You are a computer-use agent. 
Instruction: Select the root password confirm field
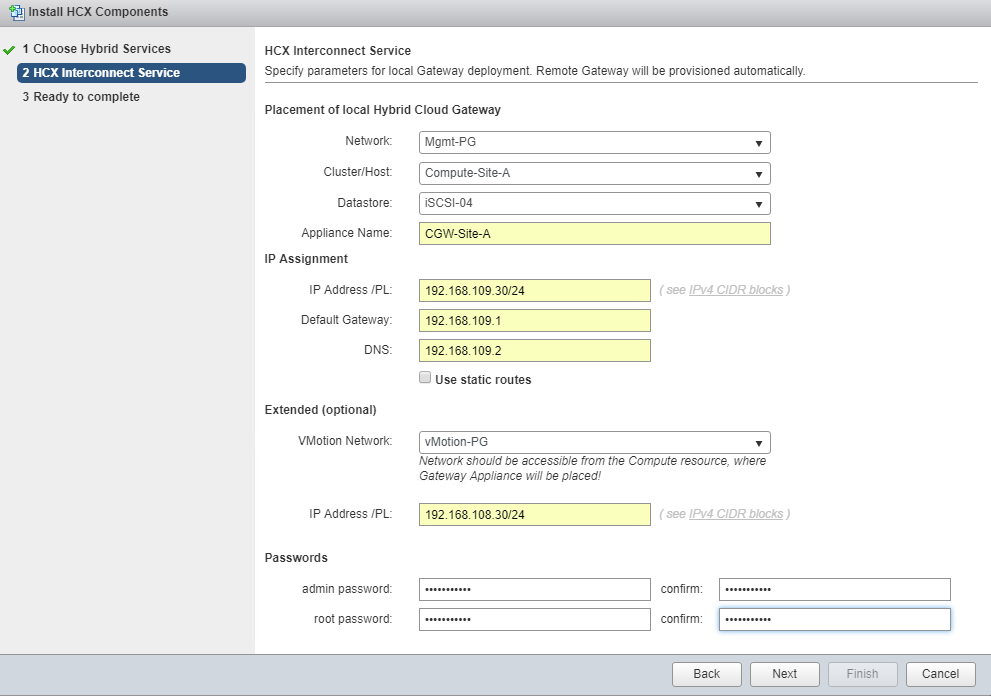pyautogui.click(x=833, y=620)
